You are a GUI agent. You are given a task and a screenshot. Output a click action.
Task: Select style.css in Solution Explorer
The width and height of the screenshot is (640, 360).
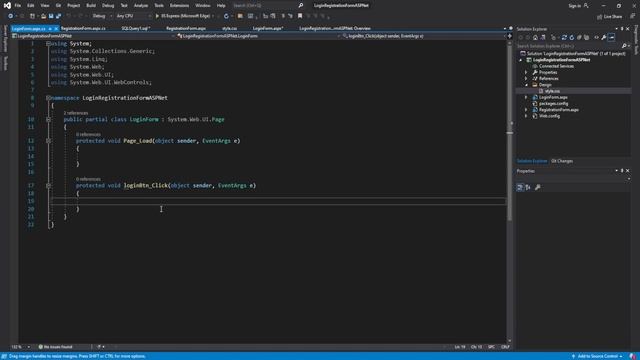click(x=552, y=91)
